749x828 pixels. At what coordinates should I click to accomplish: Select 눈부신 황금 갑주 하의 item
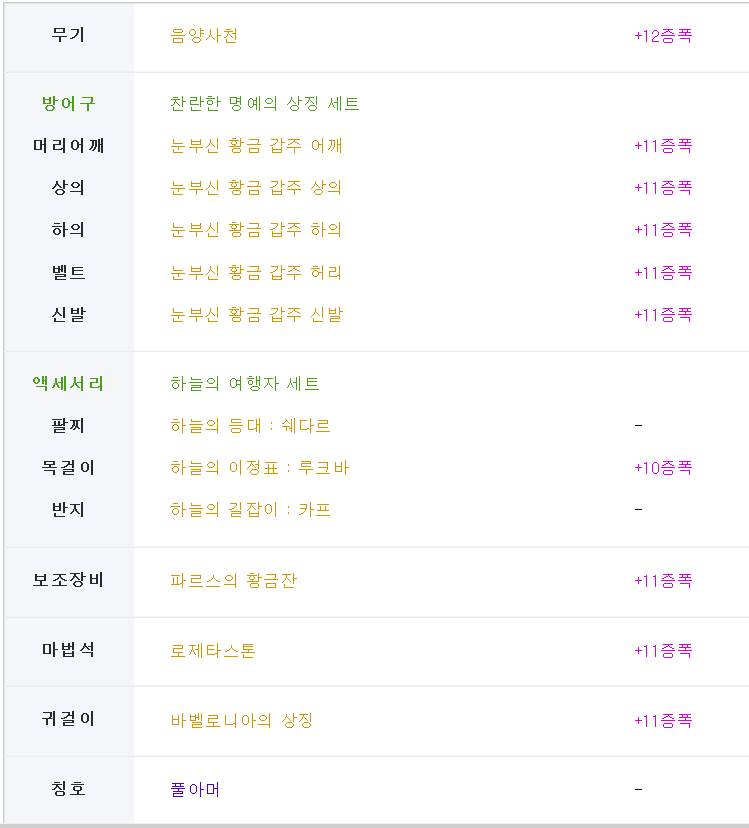256,230
